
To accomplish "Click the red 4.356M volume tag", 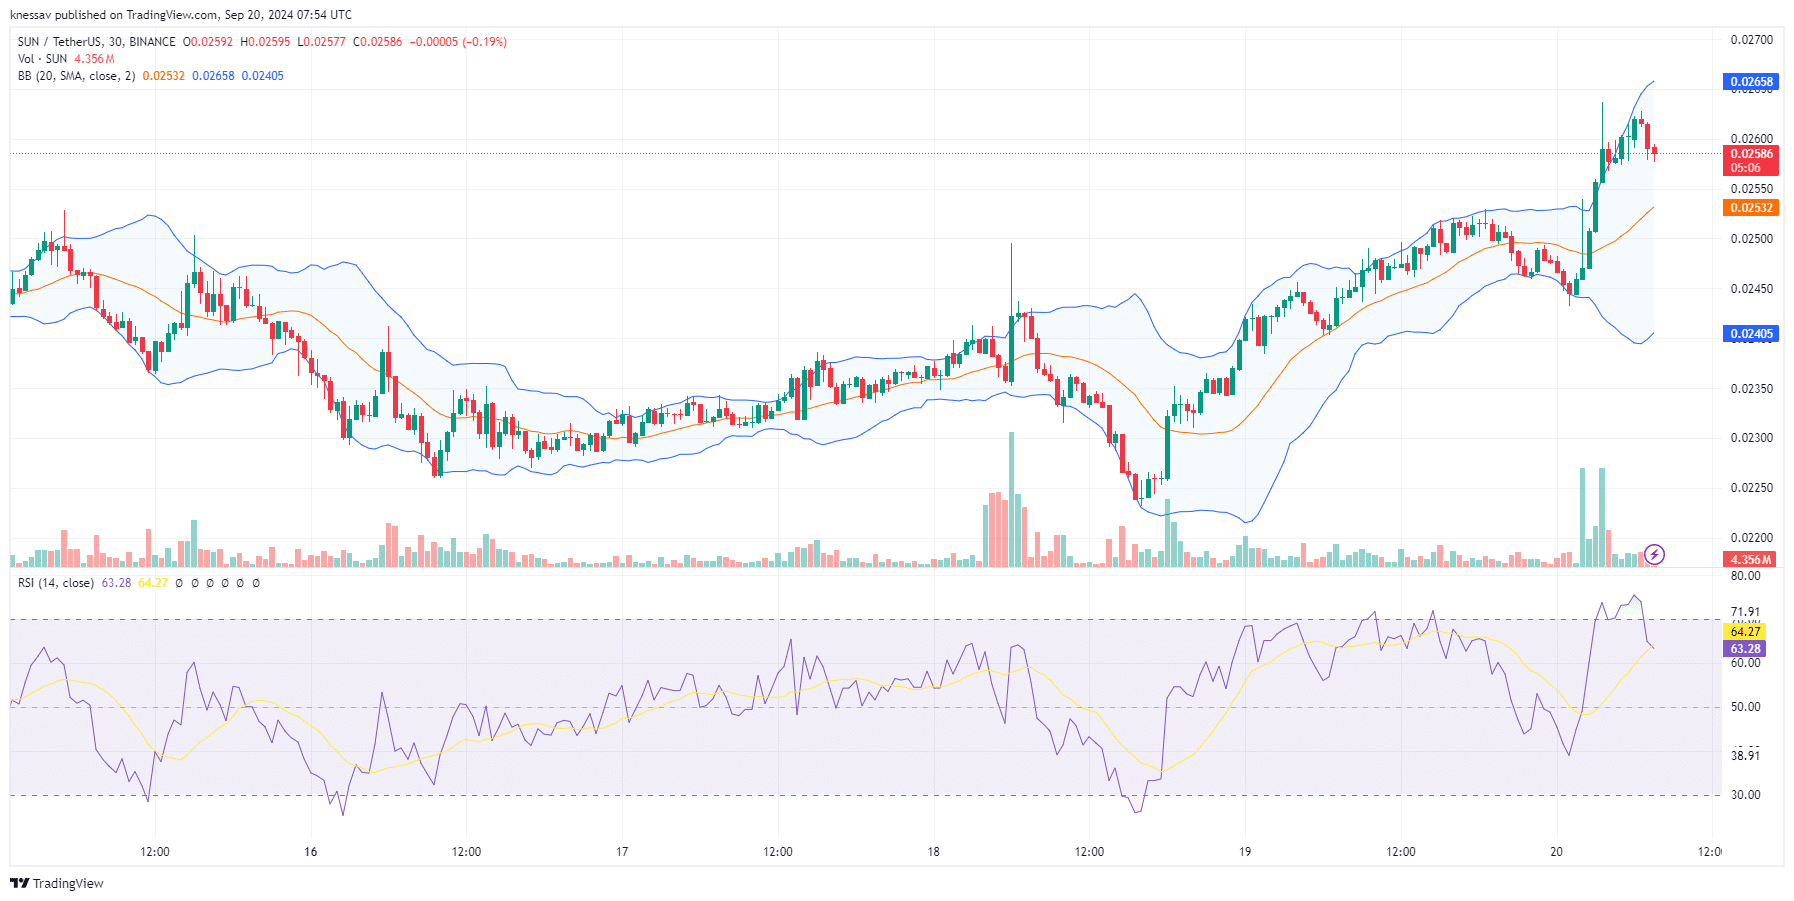I will [x=1751, y=561].
